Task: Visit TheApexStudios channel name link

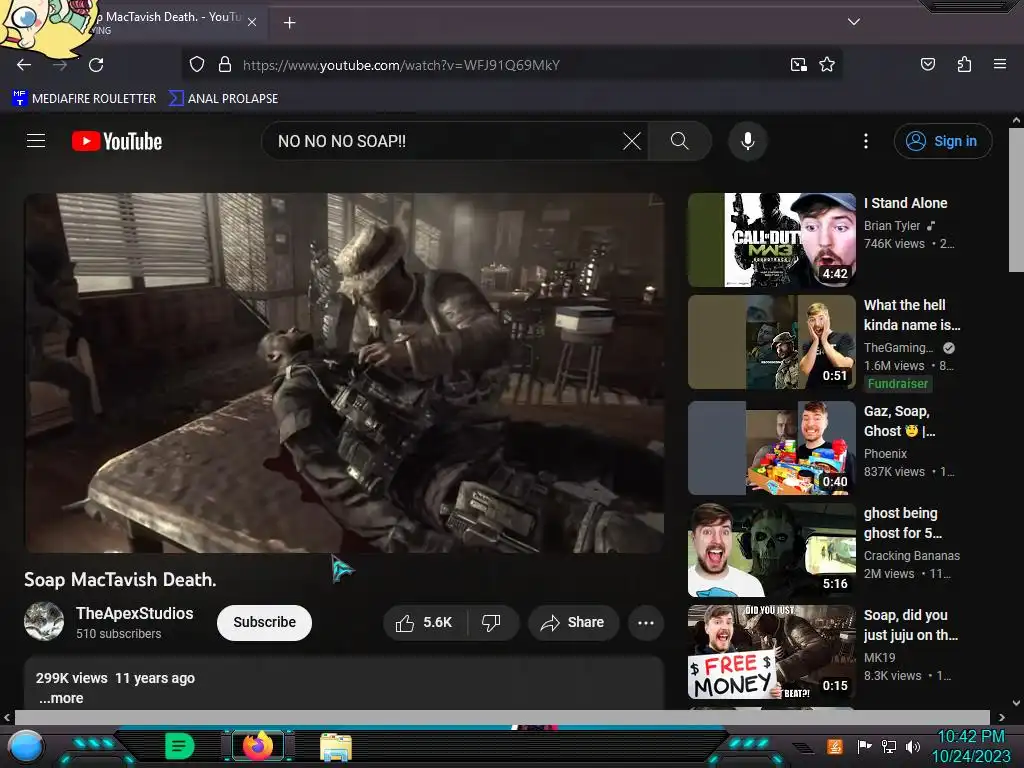Action: pyautogui.click(x=135, y=613)
